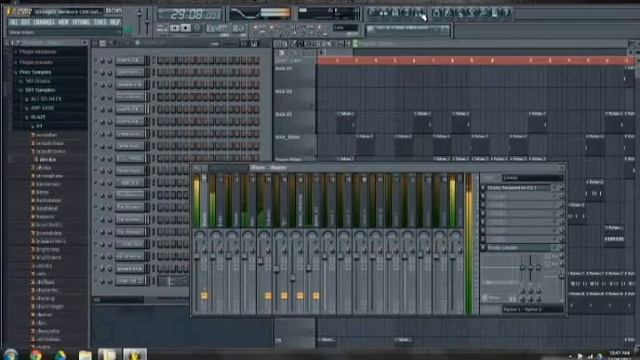Open the channel filter group dropdown labeled All
640x360 pixels.
[118, 300]
